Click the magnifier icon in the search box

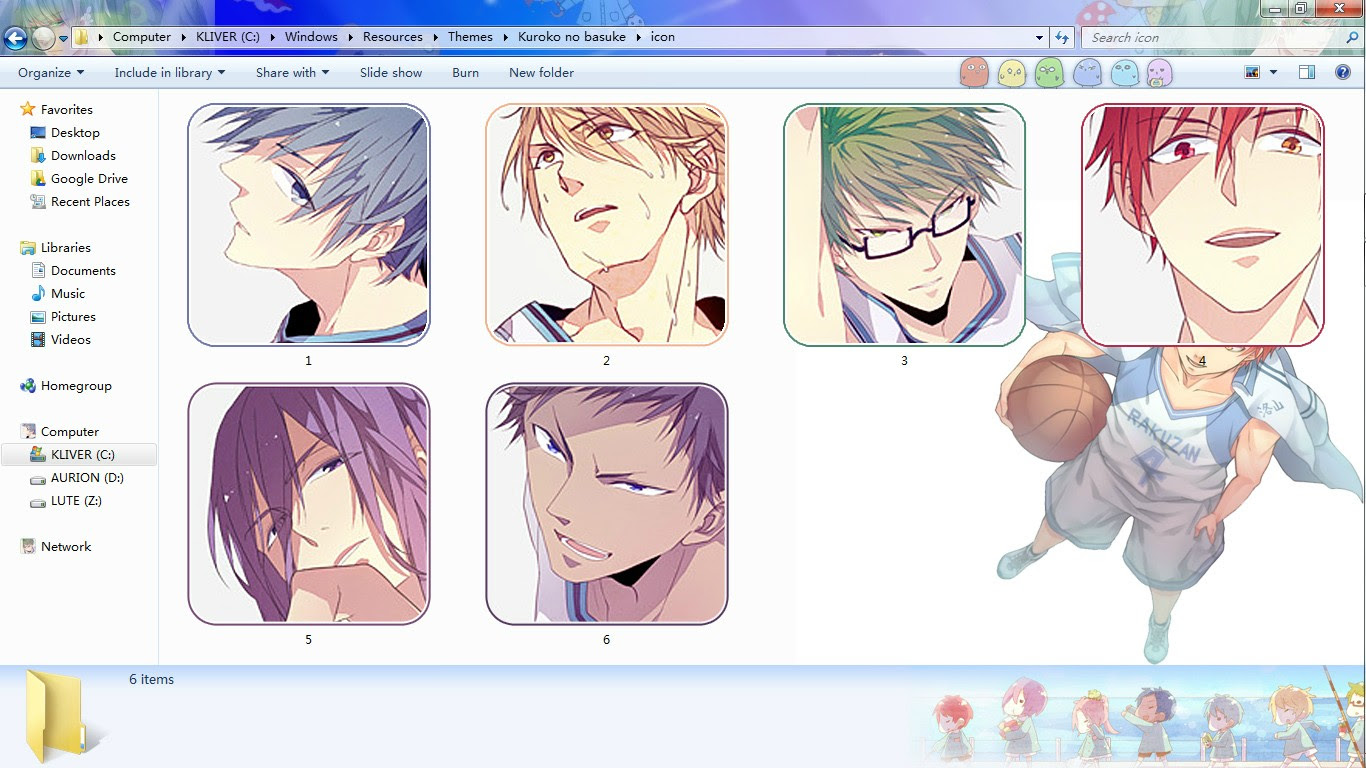tap(1352, 37)
